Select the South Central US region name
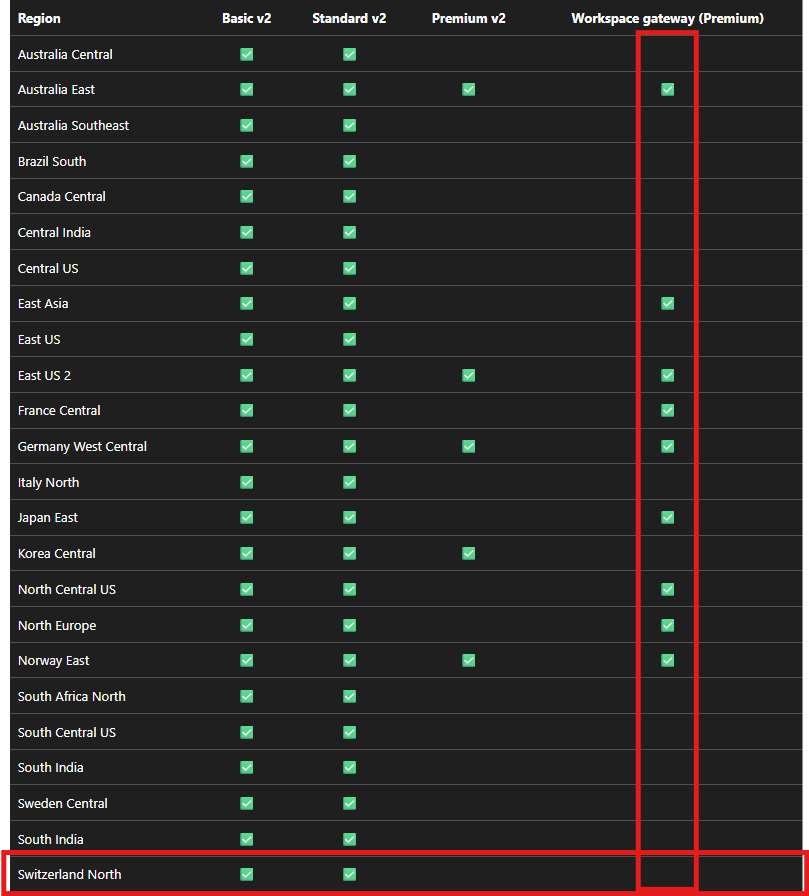809x896 pixels. (67, 732)
